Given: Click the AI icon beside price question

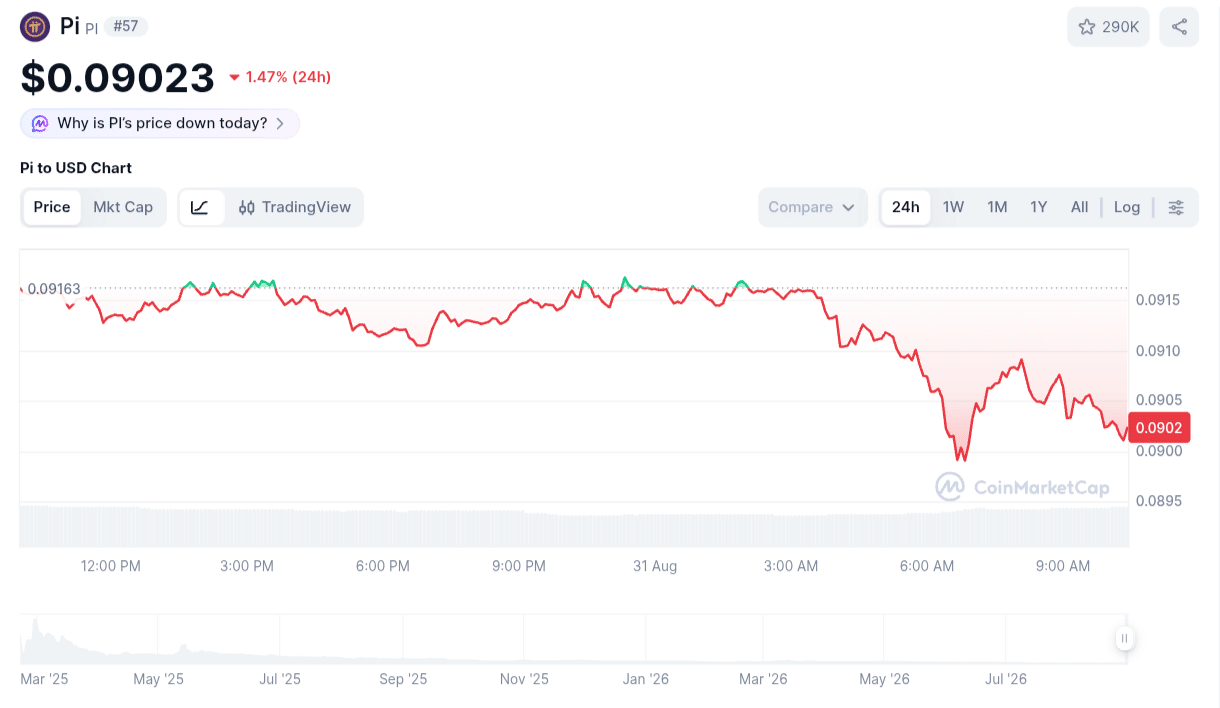Looking at the screenshot, I should coord(40,123).
